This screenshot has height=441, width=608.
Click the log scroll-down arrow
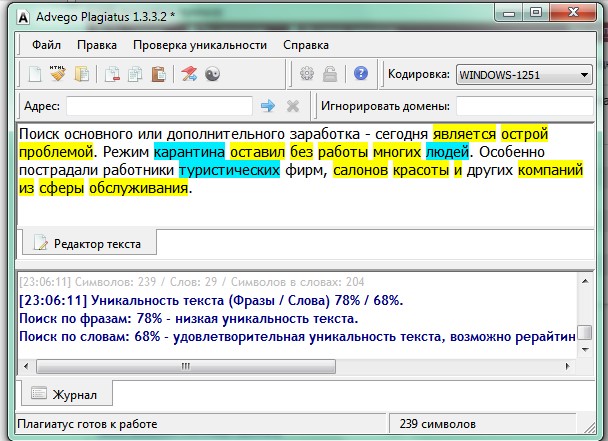point(585,349)
